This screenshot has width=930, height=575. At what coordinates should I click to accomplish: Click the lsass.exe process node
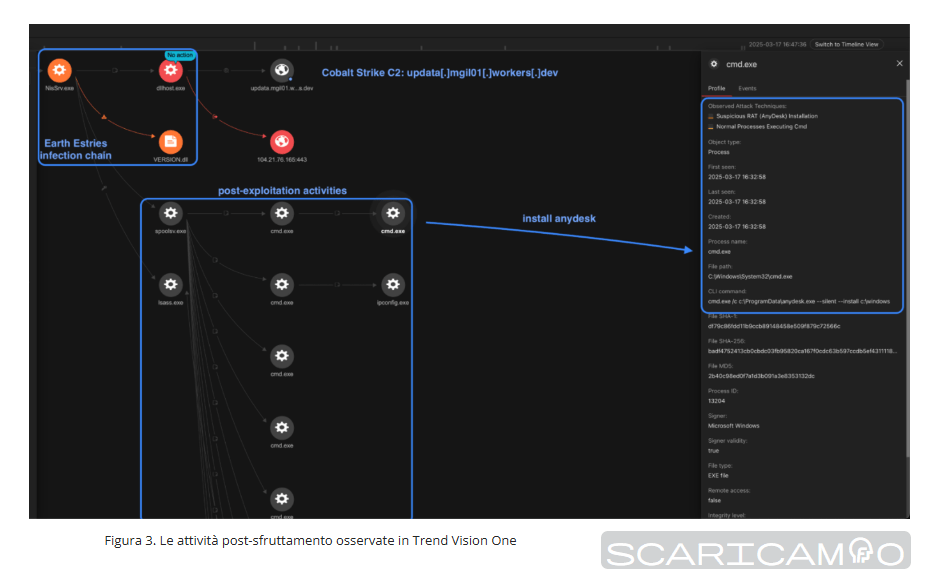[171, 284]
